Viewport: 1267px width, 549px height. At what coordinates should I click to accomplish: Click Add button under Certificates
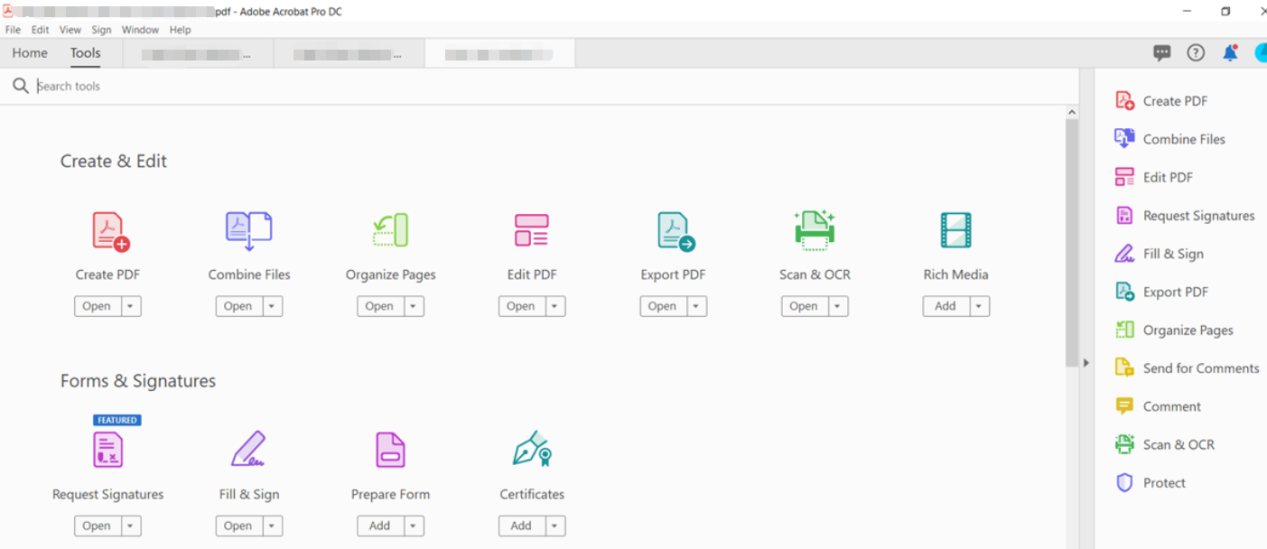pyautogui.click(x=521, y=526)
